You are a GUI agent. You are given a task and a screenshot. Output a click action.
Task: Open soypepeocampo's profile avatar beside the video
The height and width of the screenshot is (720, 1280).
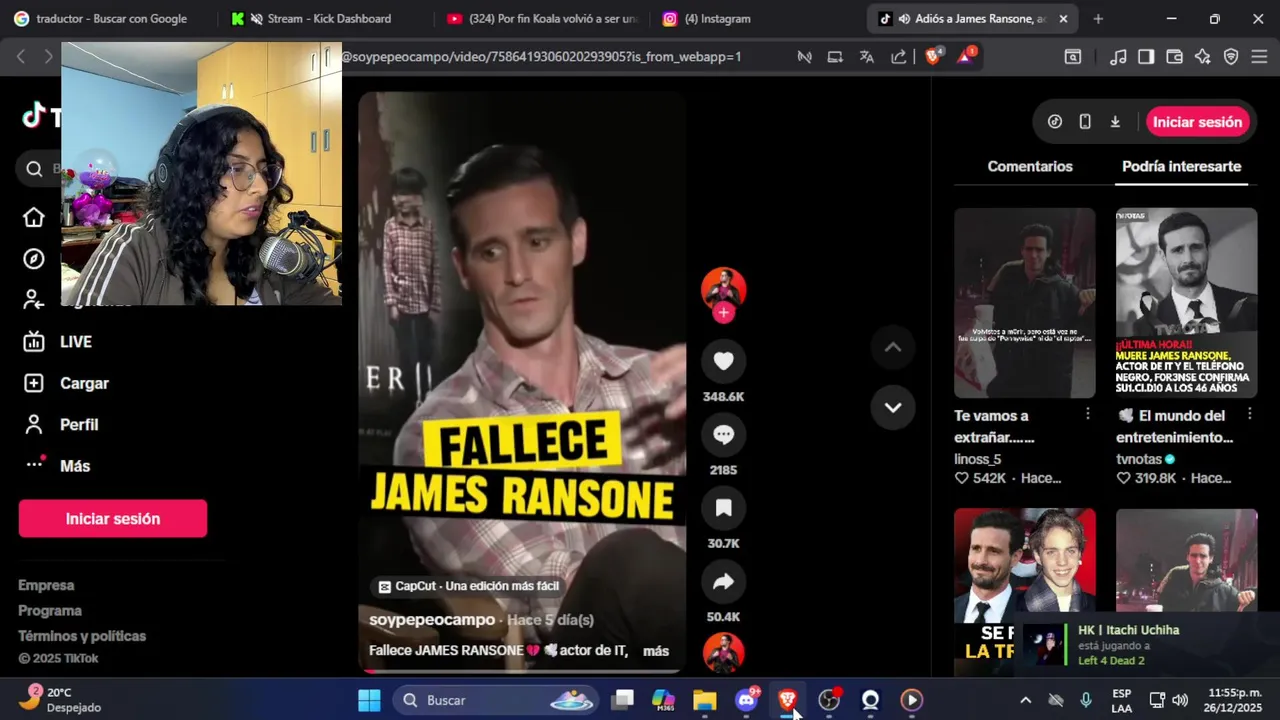723,288
